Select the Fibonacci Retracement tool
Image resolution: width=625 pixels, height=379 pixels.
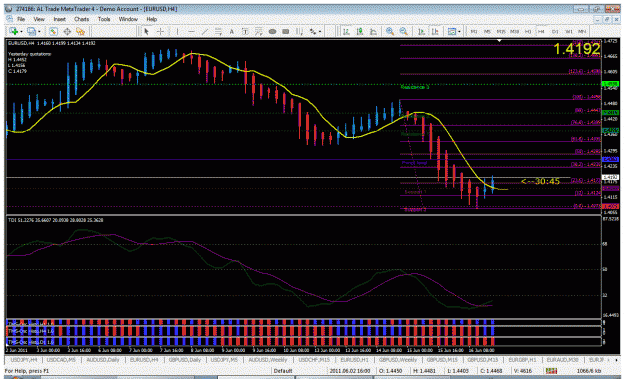[258, 31]
